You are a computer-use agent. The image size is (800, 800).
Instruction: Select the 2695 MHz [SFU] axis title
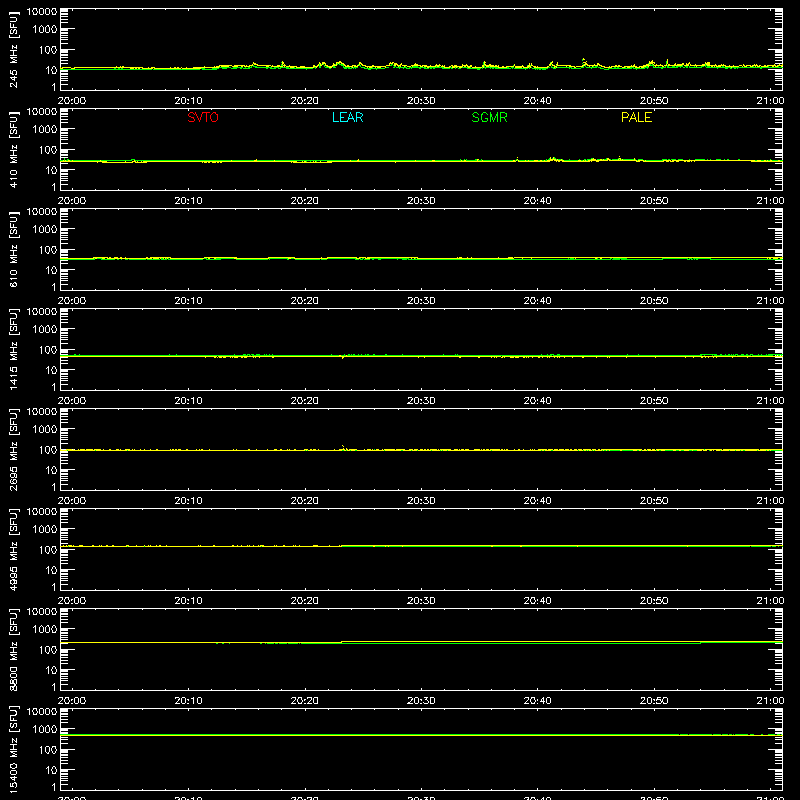pyautogui.click(x=13, y=449)
